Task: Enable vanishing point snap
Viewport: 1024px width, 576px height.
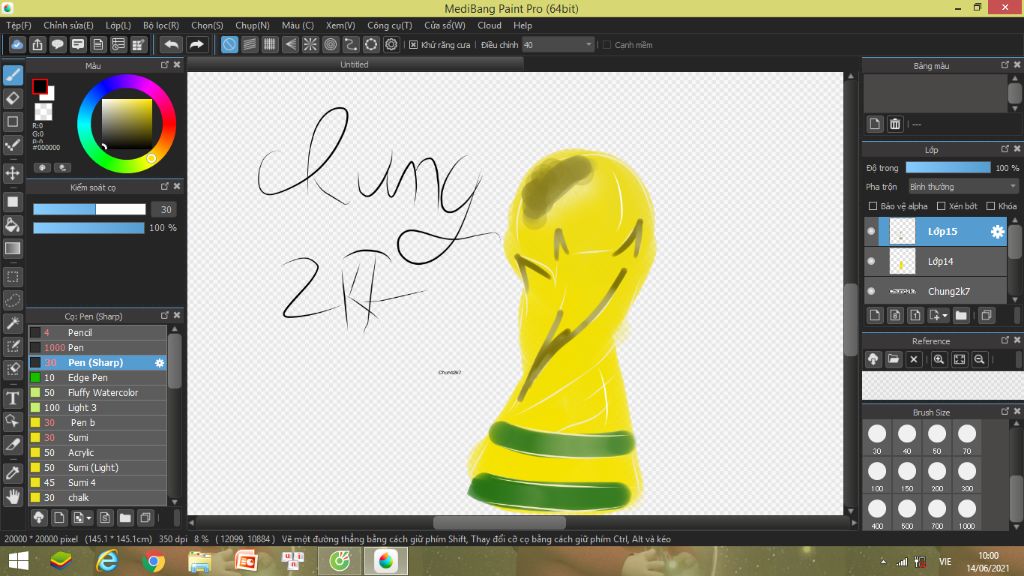Action: (290, 44)
